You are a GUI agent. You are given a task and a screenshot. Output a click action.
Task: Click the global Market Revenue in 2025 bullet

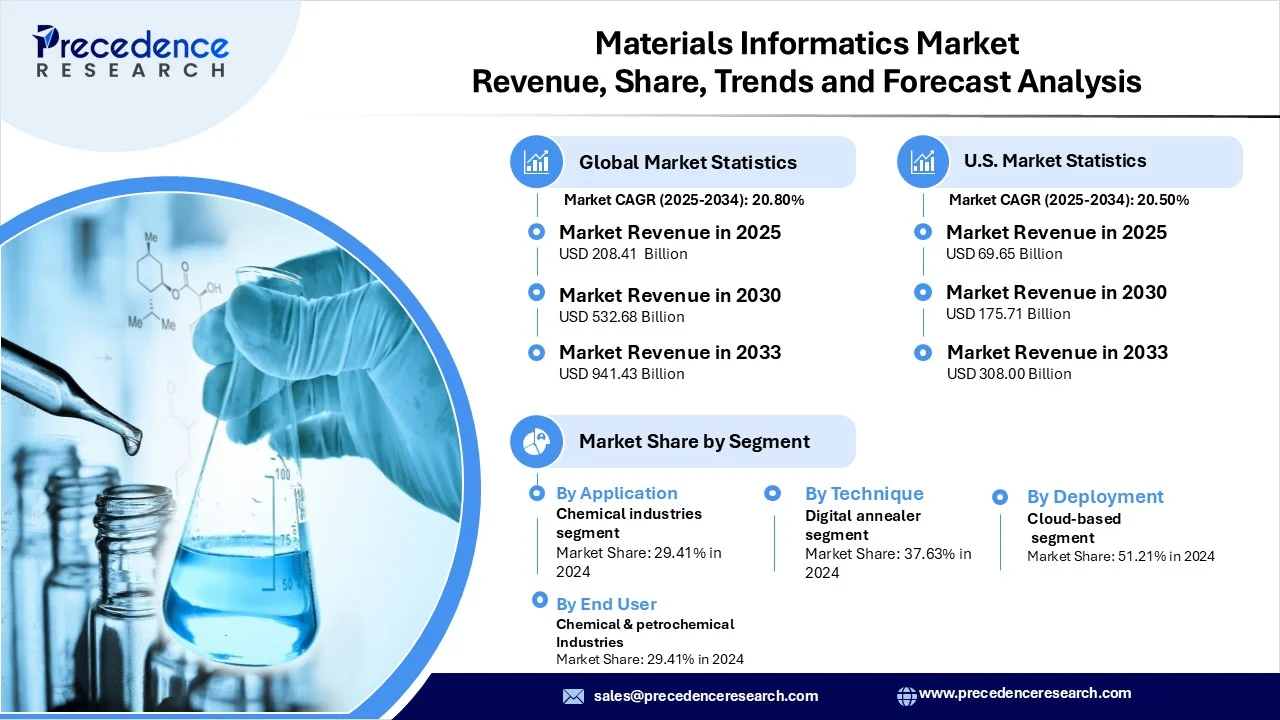tap(537, 232)
